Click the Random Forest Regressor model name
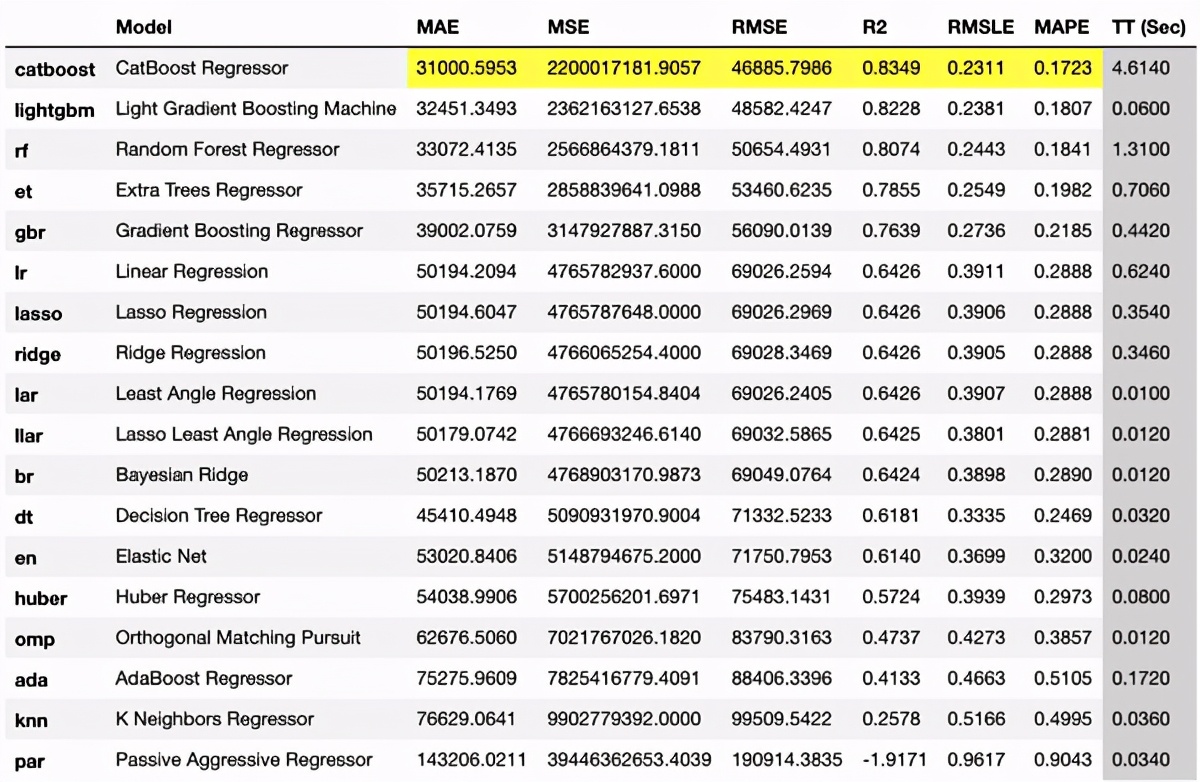Image resolution: width=1200 pixels, height=782 pixels. coord(228,149)
